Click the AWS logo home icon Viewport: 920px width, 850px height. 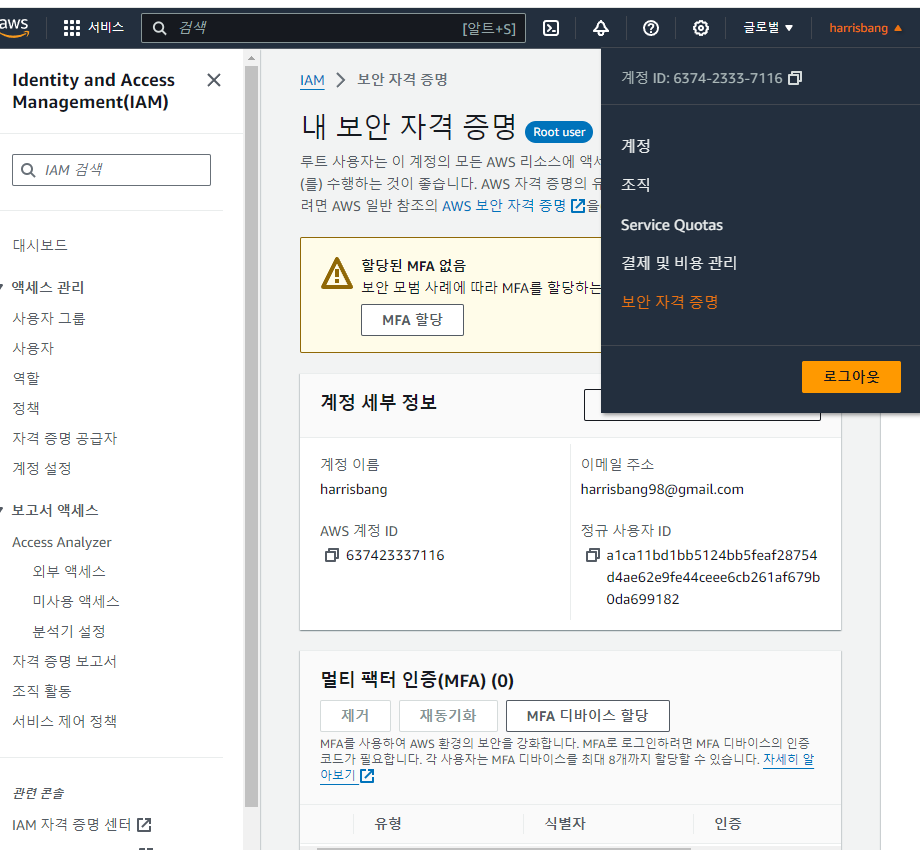coord(13,27)
